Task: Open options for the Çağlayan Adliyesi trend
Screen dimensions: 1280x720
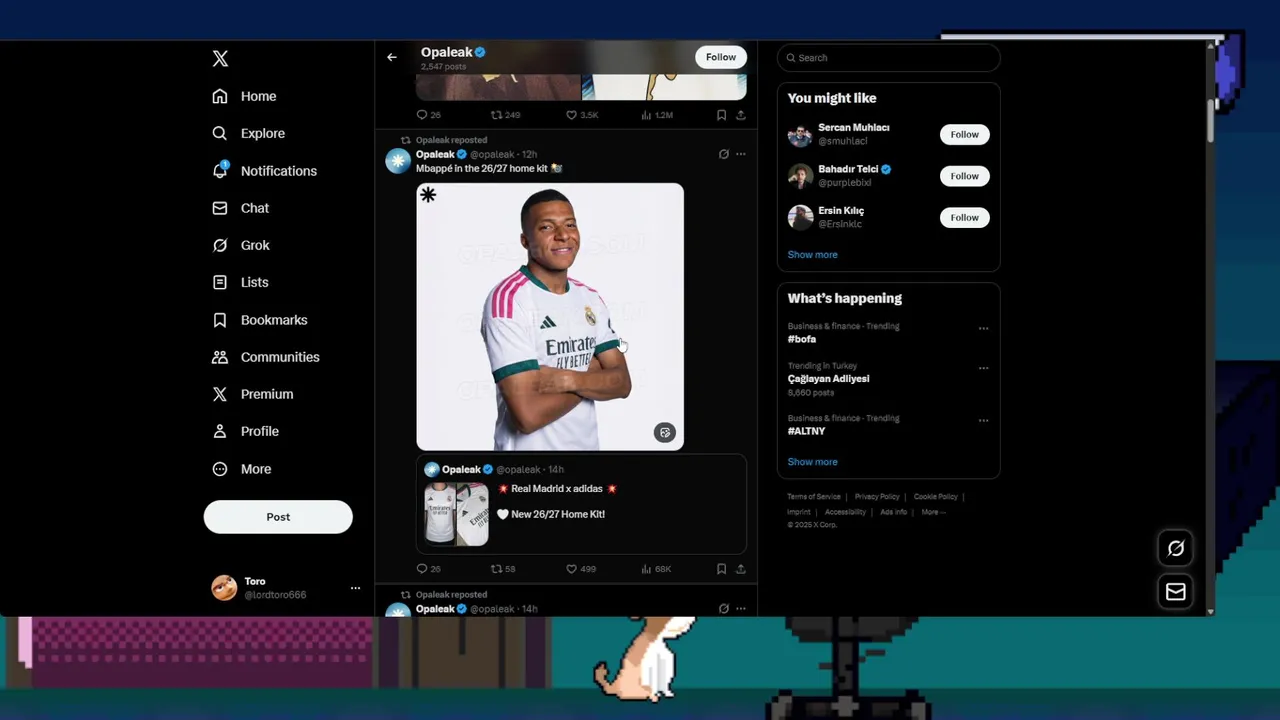Action: (x=983, y=368)
